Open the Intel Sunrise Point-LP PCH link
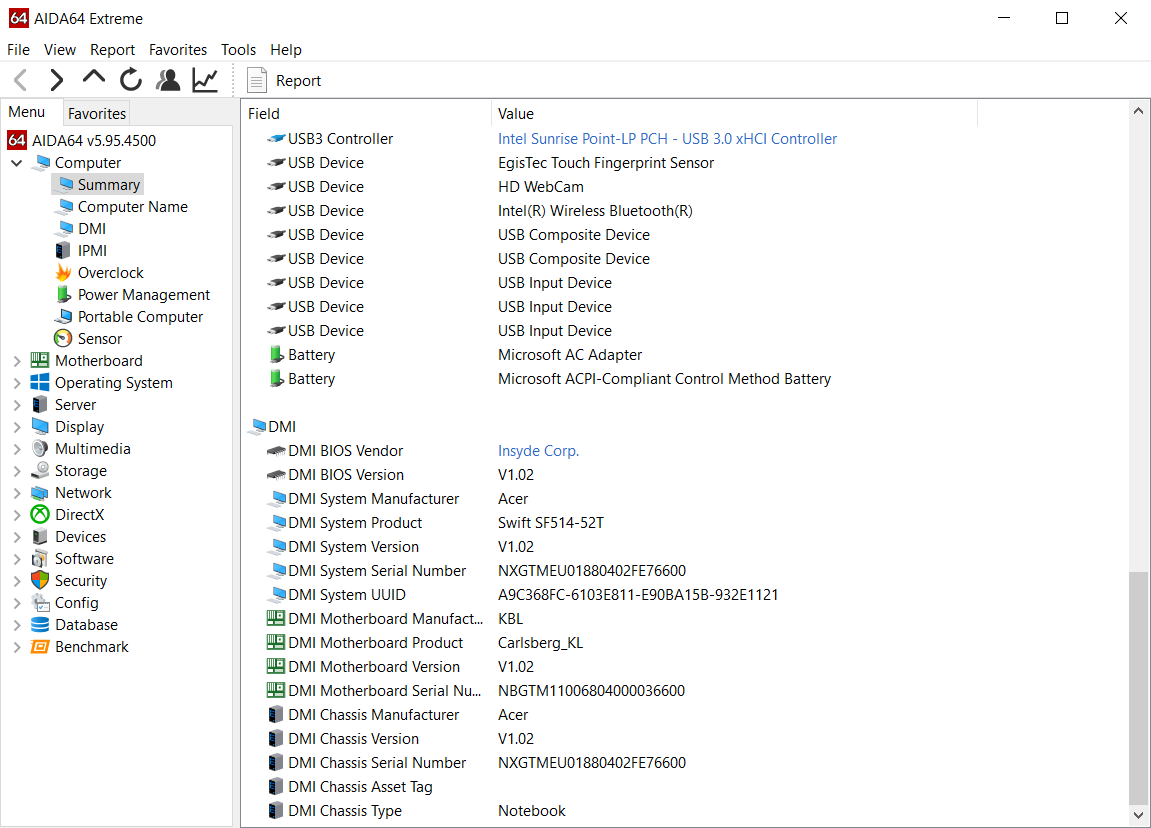The image size is (1151, 828). [x=667, y=139]
